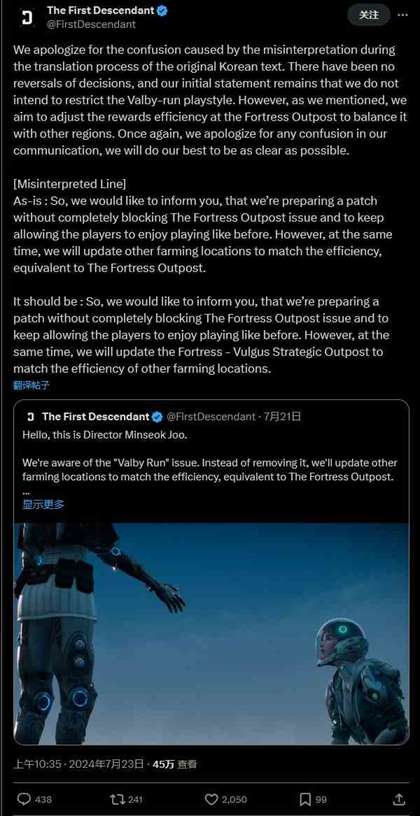
Task: Open the quoted post's avatar icon
Action: [30, 416]
